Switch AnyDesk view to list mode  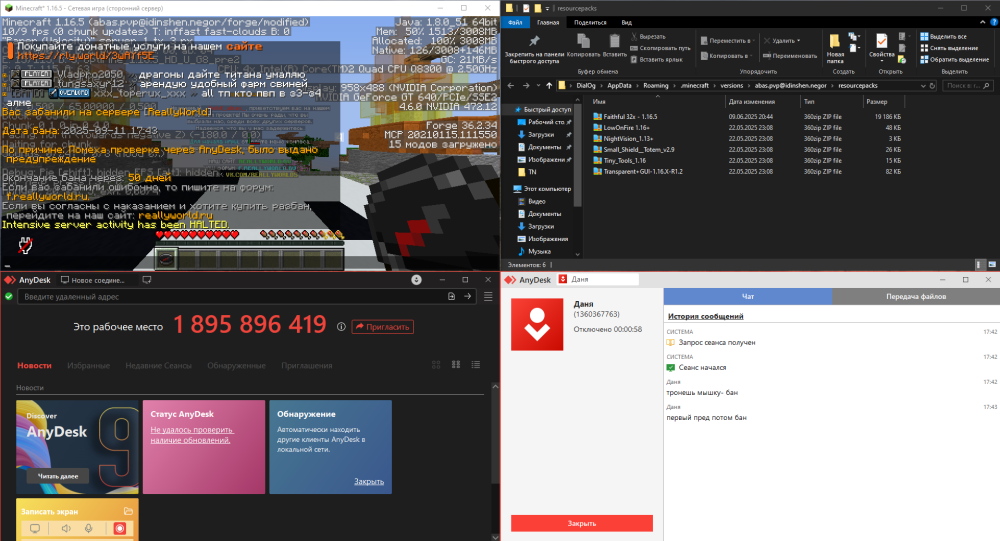coord(476,364)
